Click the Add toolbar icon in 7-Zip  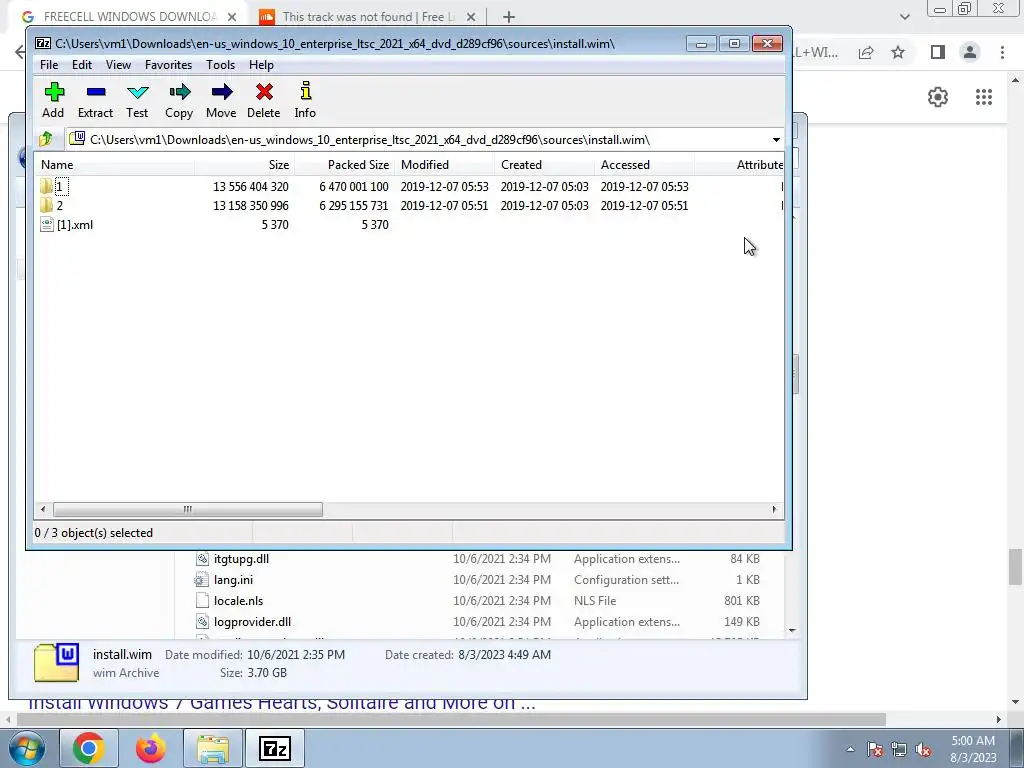click(x=54, y=100)
